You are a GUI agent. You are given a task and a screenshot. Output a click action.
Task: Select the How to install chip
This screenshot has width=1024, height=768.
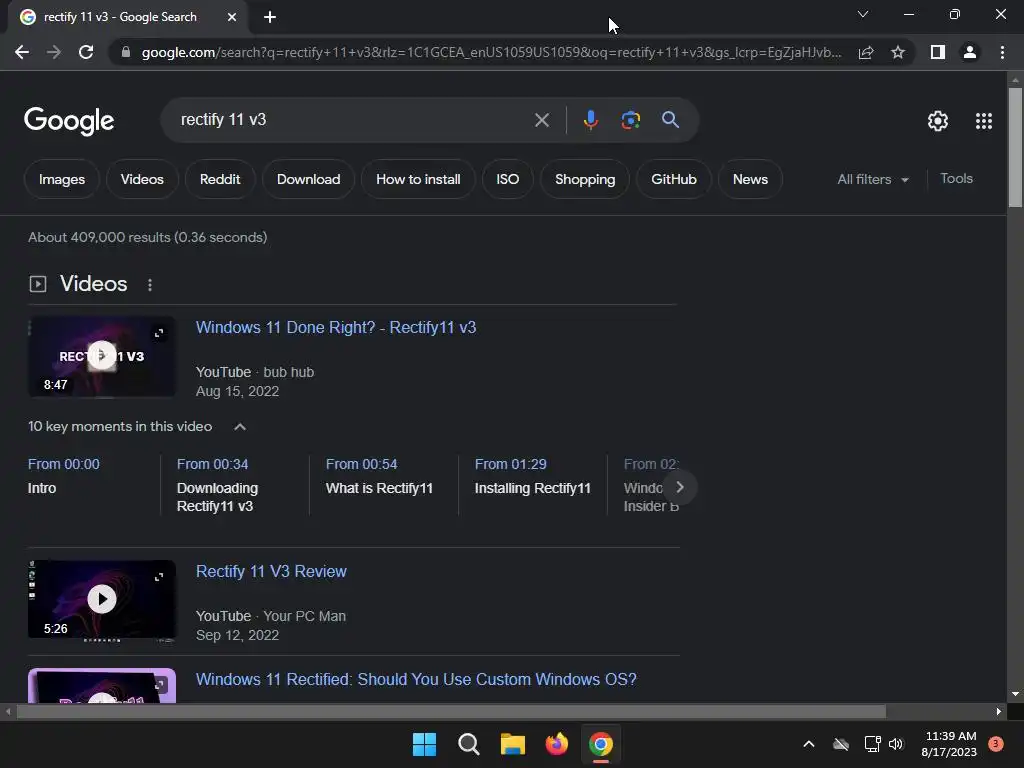click(418, 179)
